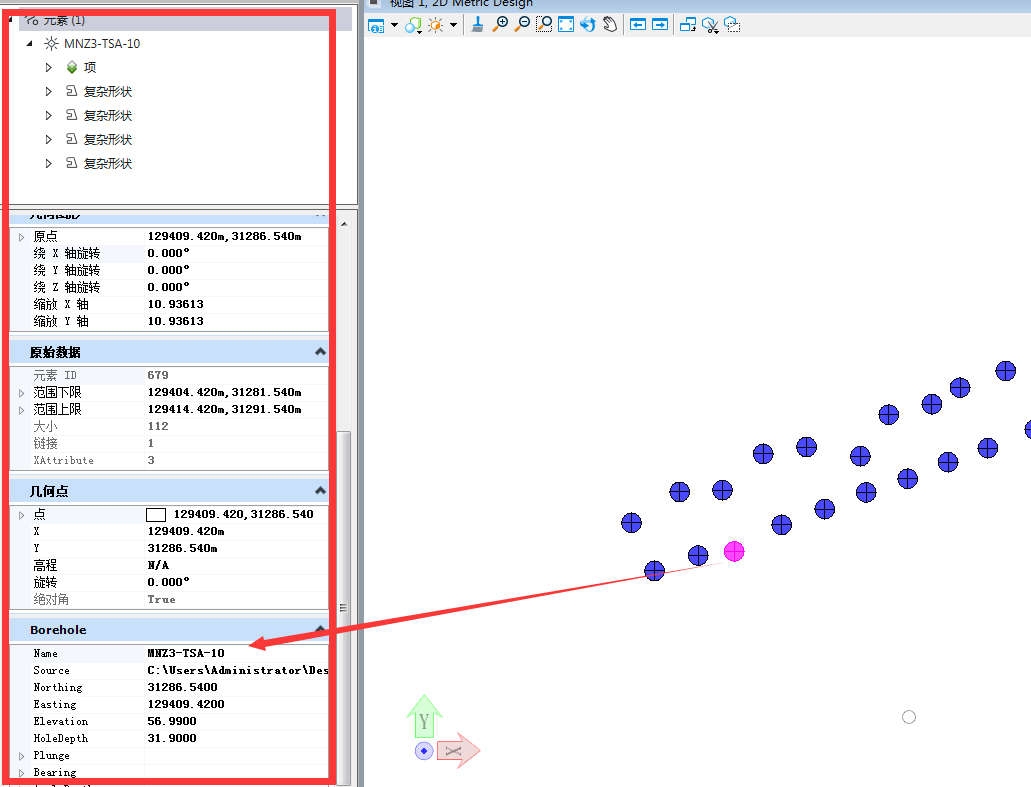This screenshot has width=1031, height=787.
Task: Click the magenta selected borehole point
Action: 734,552
